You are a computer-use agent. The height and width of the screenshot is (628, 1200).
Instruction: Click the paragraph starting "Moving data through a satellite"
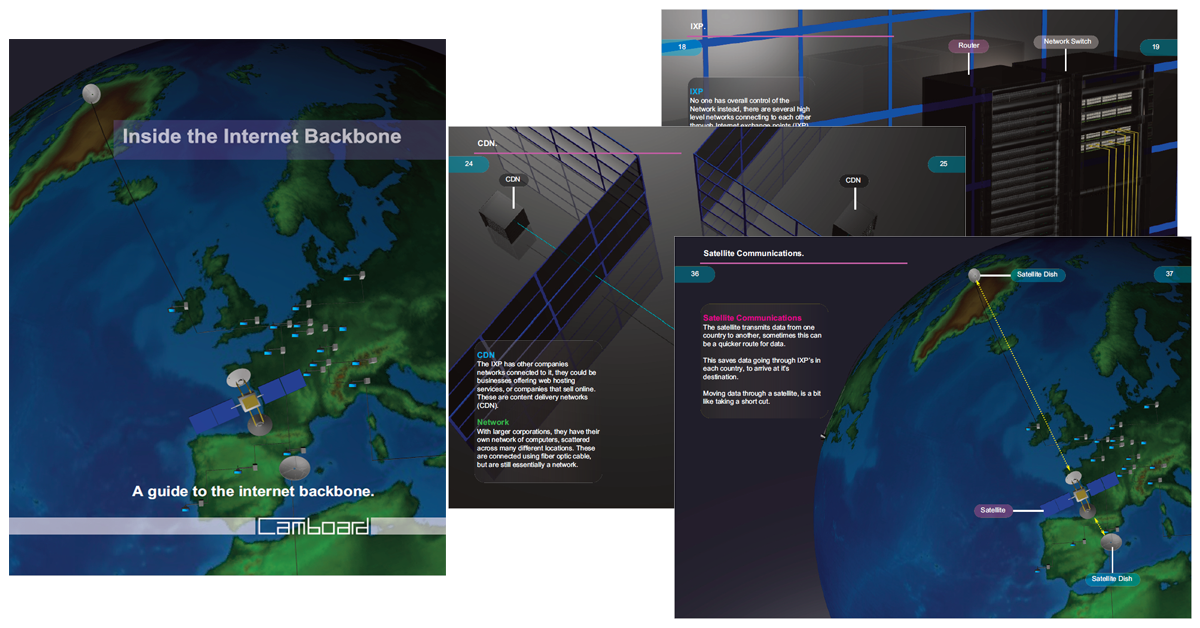click(762, 397)
